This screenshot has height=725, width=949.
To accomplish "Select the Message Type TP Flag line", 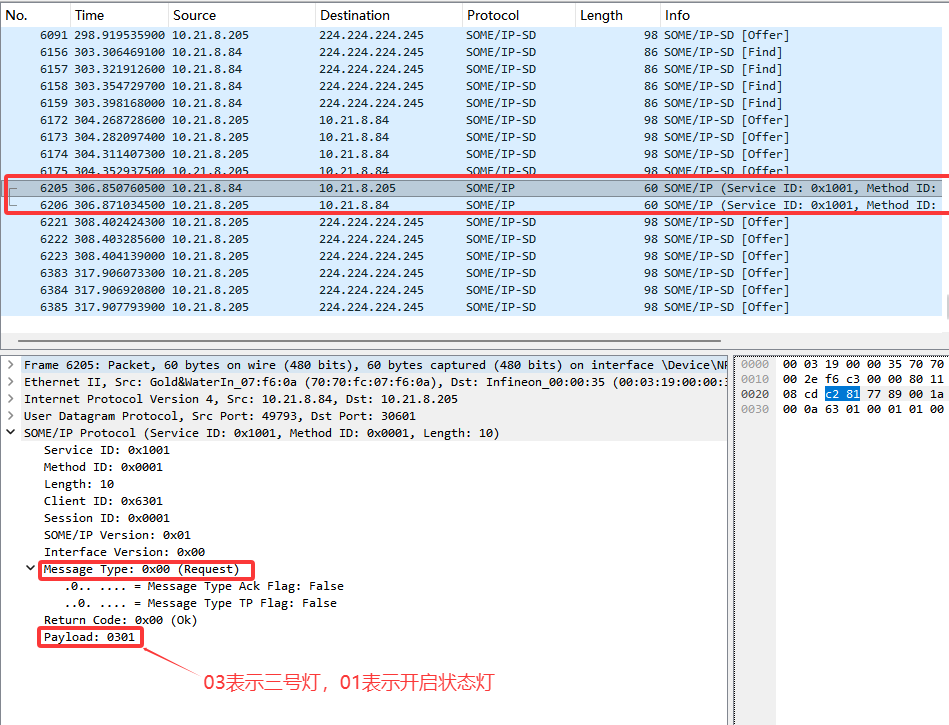I will click(200, 603).
